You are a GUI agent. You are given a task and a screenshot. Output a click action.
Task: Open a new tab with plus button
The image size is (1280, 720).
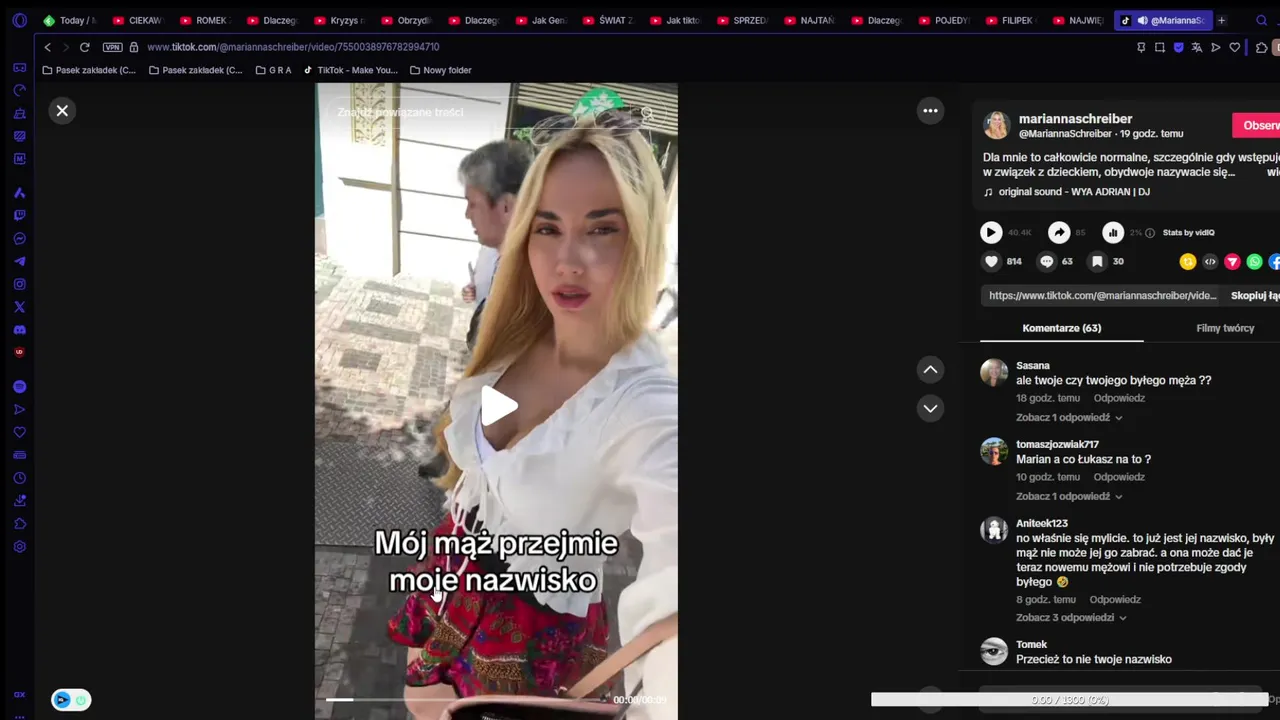tap(1221, 20)
